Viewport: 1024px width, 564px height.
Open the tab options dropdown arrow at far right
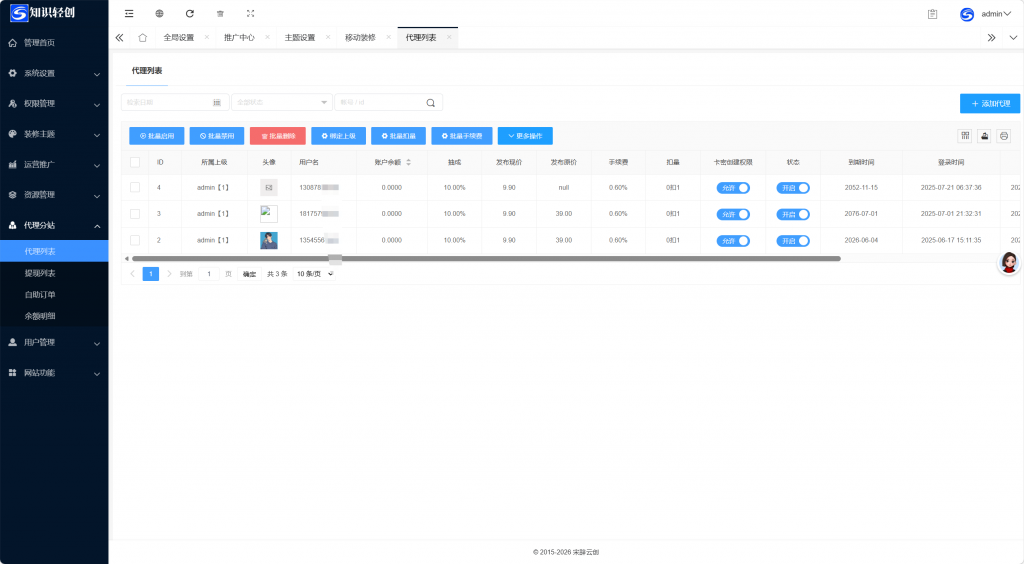(x=1013, y=38)
